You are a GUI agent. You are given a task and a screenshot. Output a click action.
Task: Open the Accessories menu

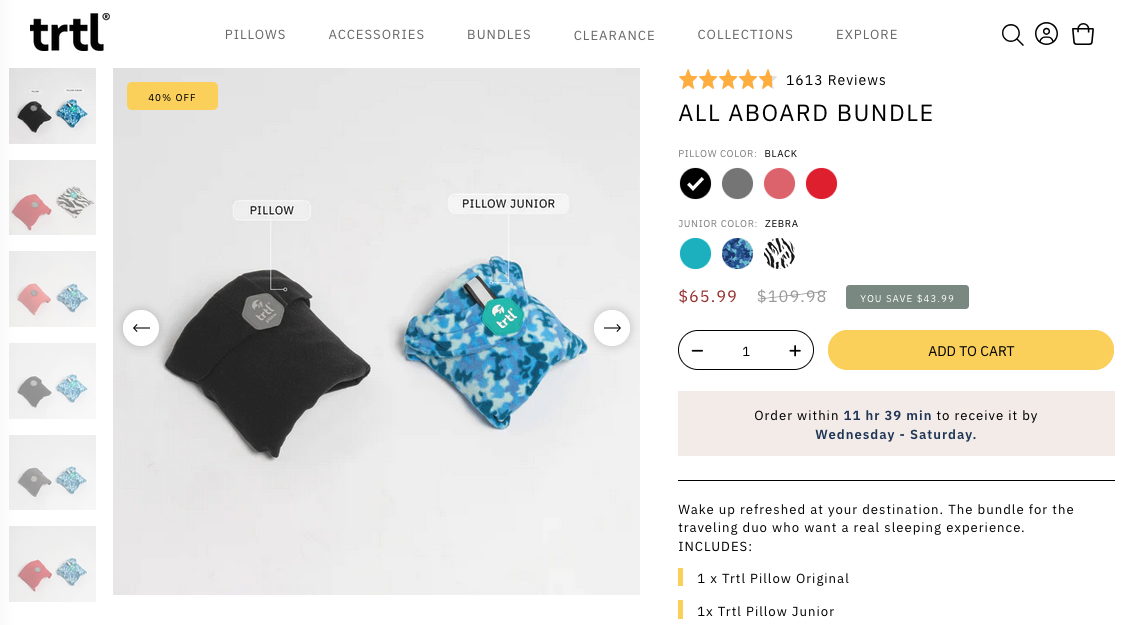pos(376,34)
